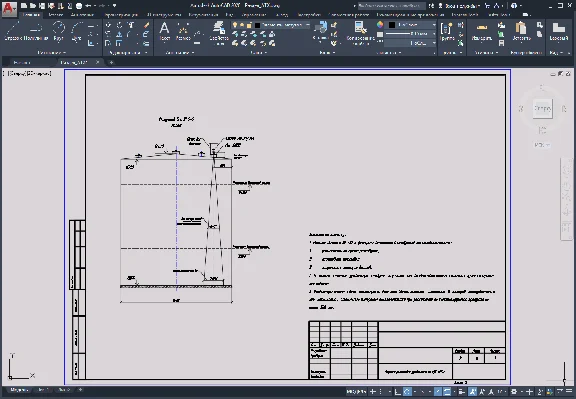The image size is (576, 399).
Task: Select the Polyline (Полилиния) tool
Action: 36,31
